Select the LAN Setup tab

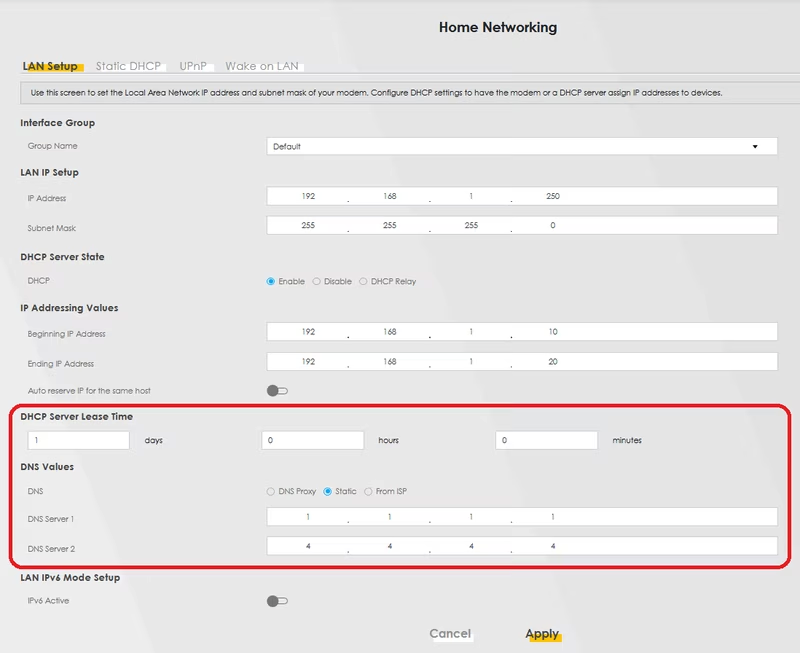(x=50, y=66)
